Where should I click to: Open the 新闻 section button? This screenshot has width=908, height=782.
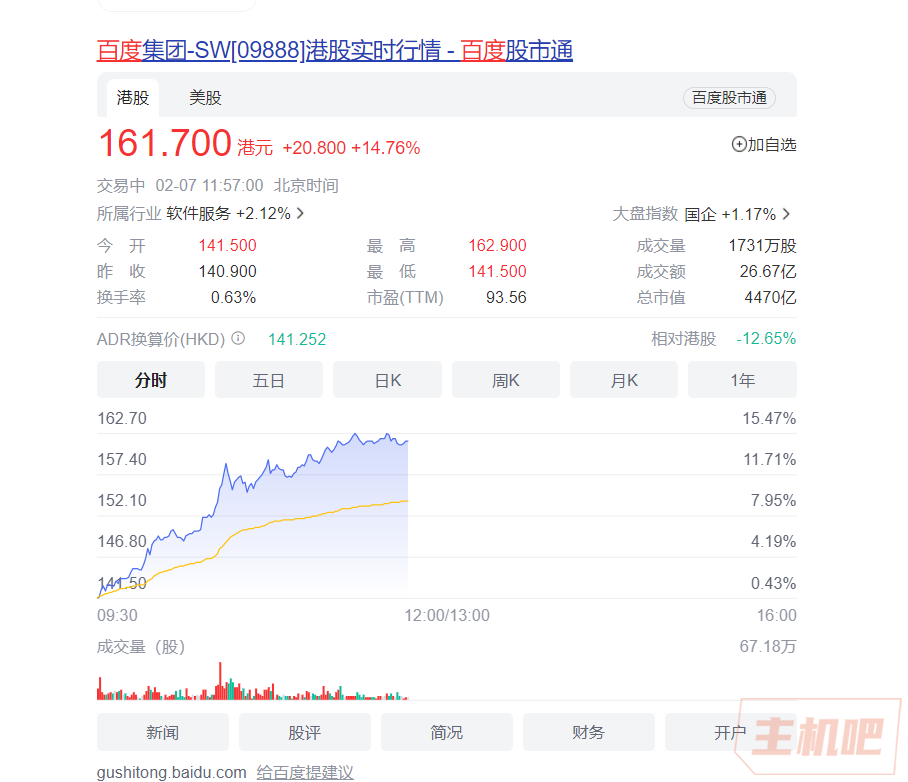163,732
